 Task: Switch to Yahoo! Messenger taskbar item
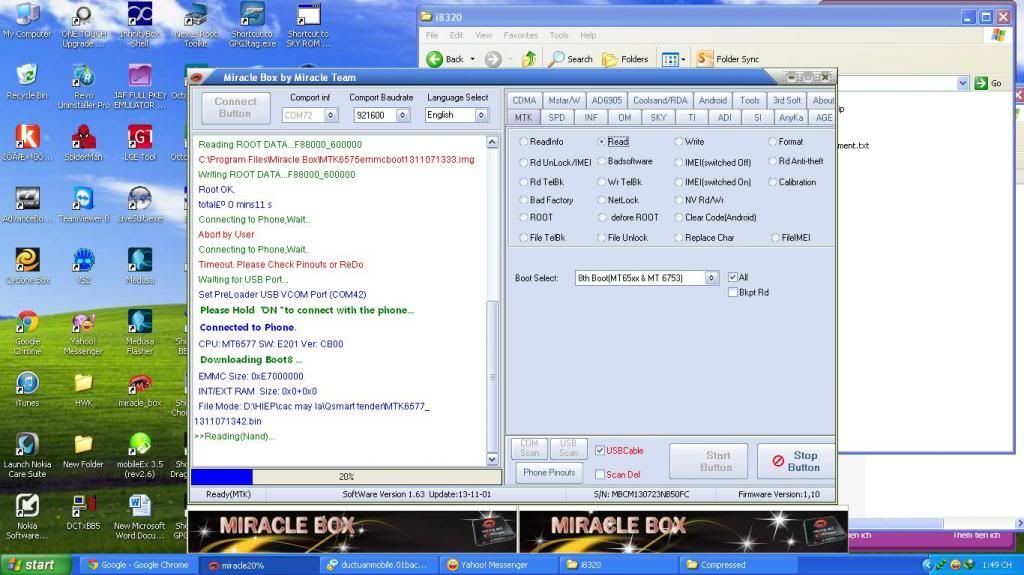pos(501,565)
